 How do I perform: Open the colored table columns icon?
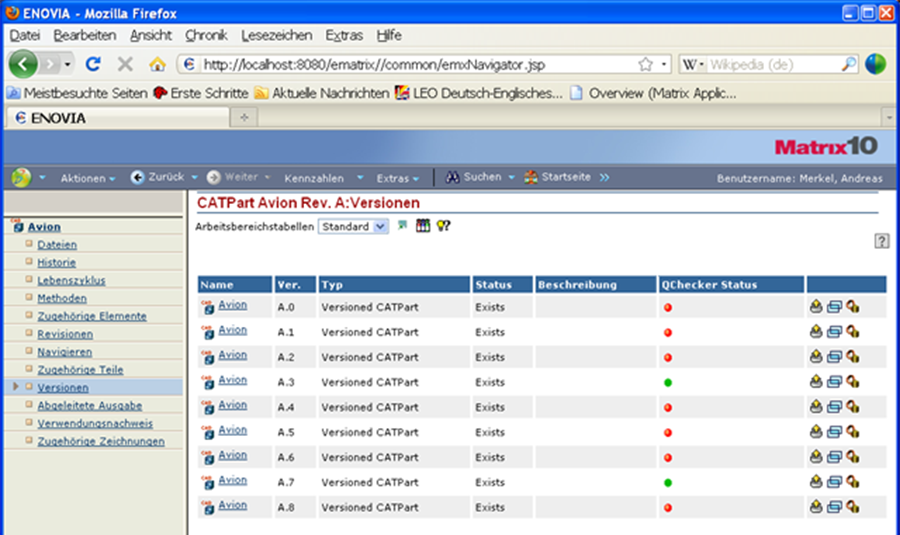(x=423, y=226)
